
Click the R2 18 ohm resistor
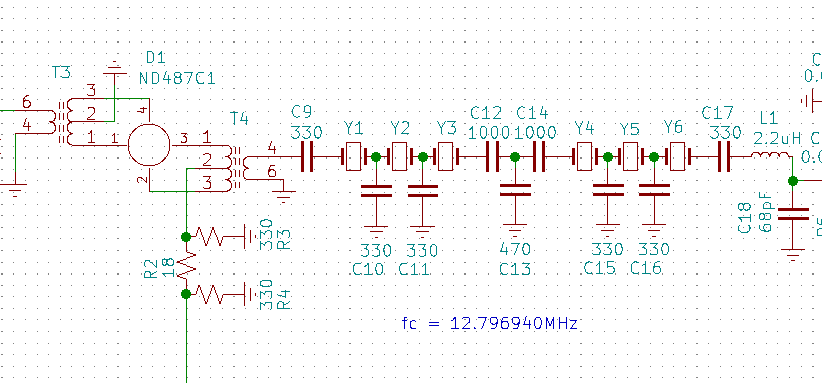tap(186, 265)
